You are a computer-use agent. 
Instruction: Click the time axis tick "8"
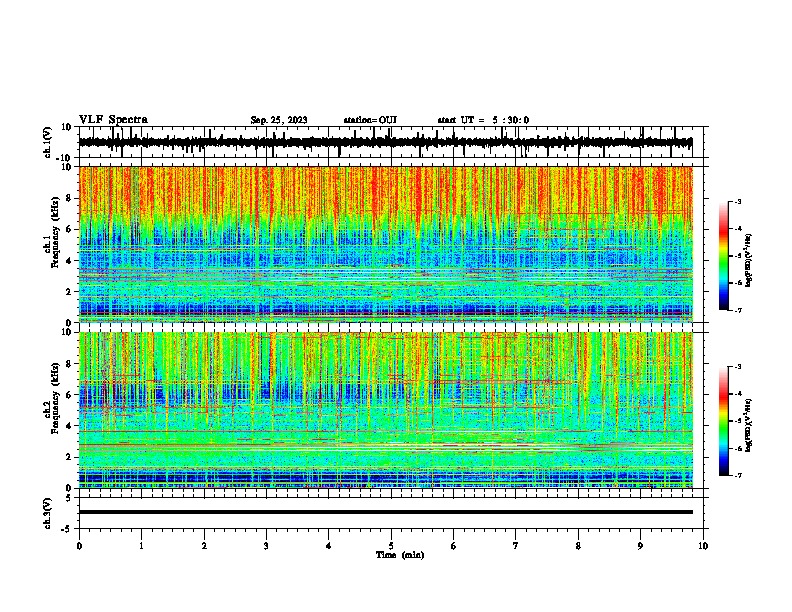click(578, 546)
